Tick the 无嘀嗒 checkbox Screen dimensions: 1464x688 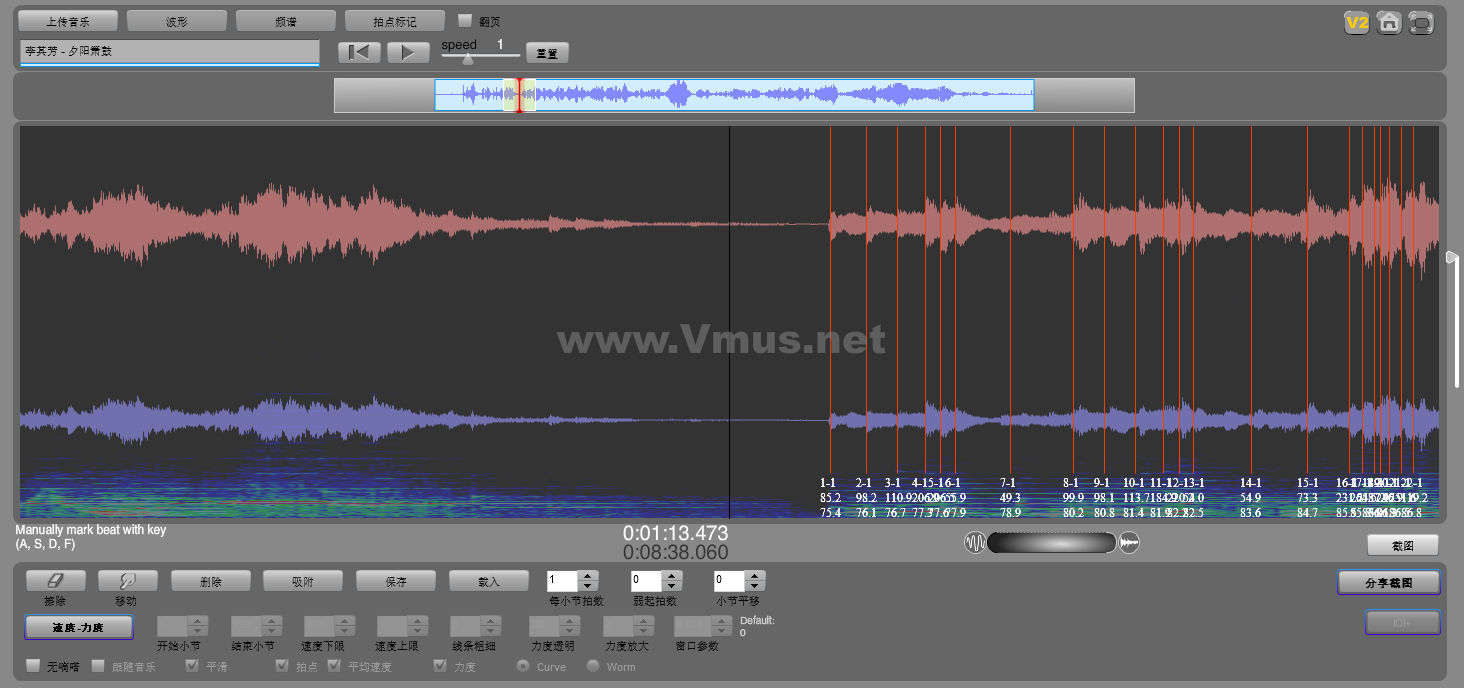[x=33, y=666]
